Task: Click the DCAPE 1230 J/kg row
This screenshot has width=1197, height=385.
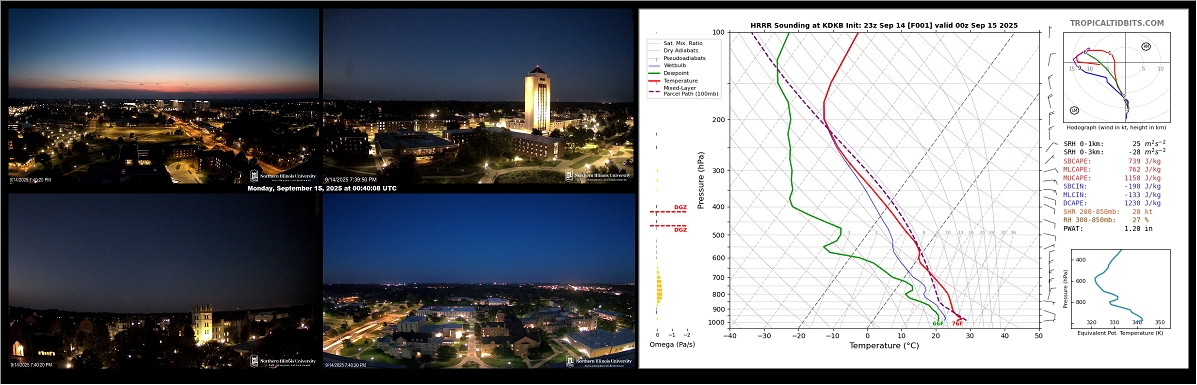Action: click(x=1112, y=203)
